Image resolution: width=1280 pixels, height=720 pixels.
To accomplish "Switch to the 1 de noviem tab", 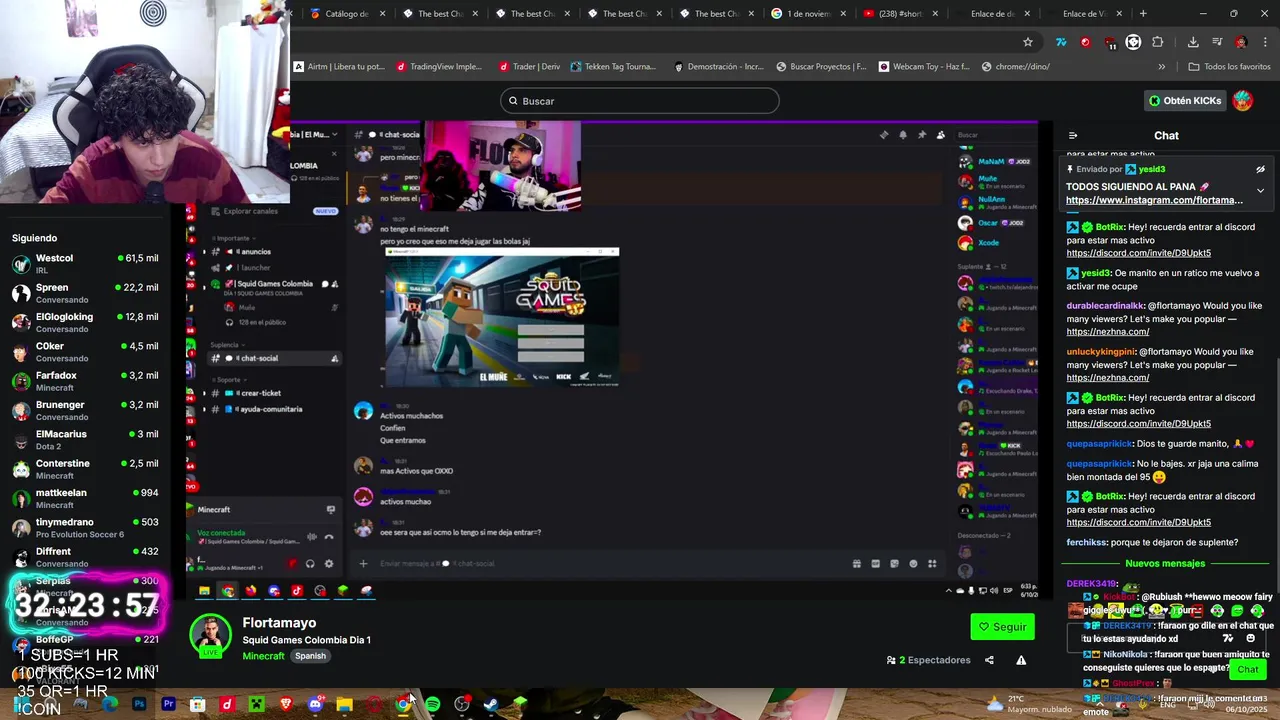I will (x=808, y=14).
